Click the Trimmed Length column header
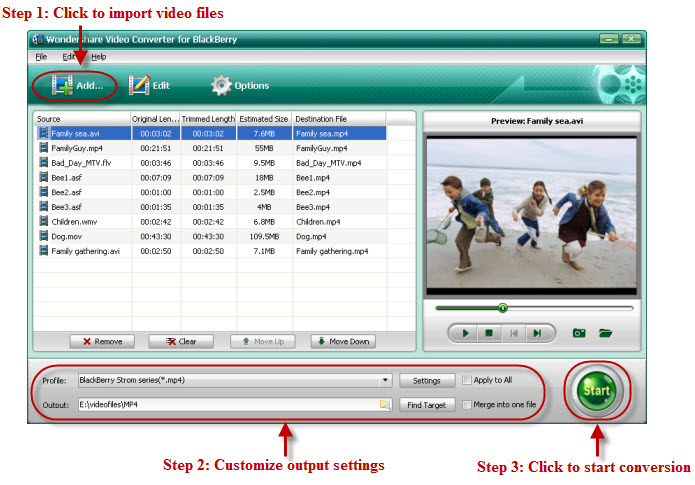Image resolution: width=695 pixels, height=485 pixels. point(208,119)
